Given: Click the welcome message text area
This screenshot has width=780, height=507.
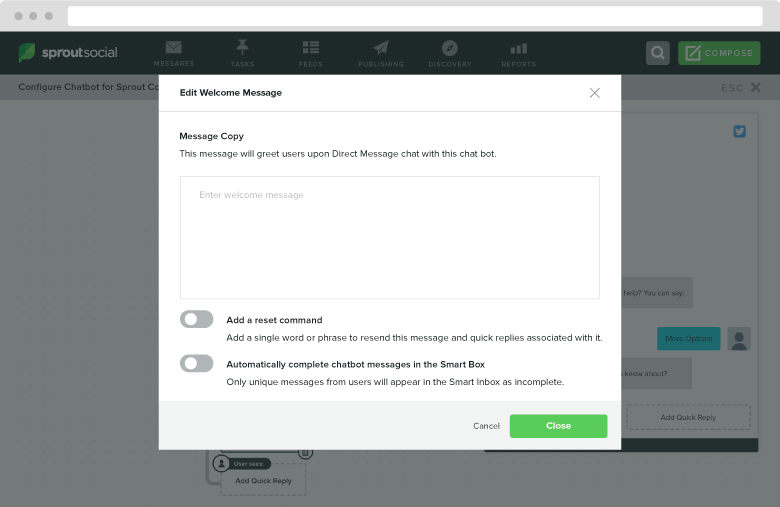Looking at the screenshot, I should click(390, 237).
